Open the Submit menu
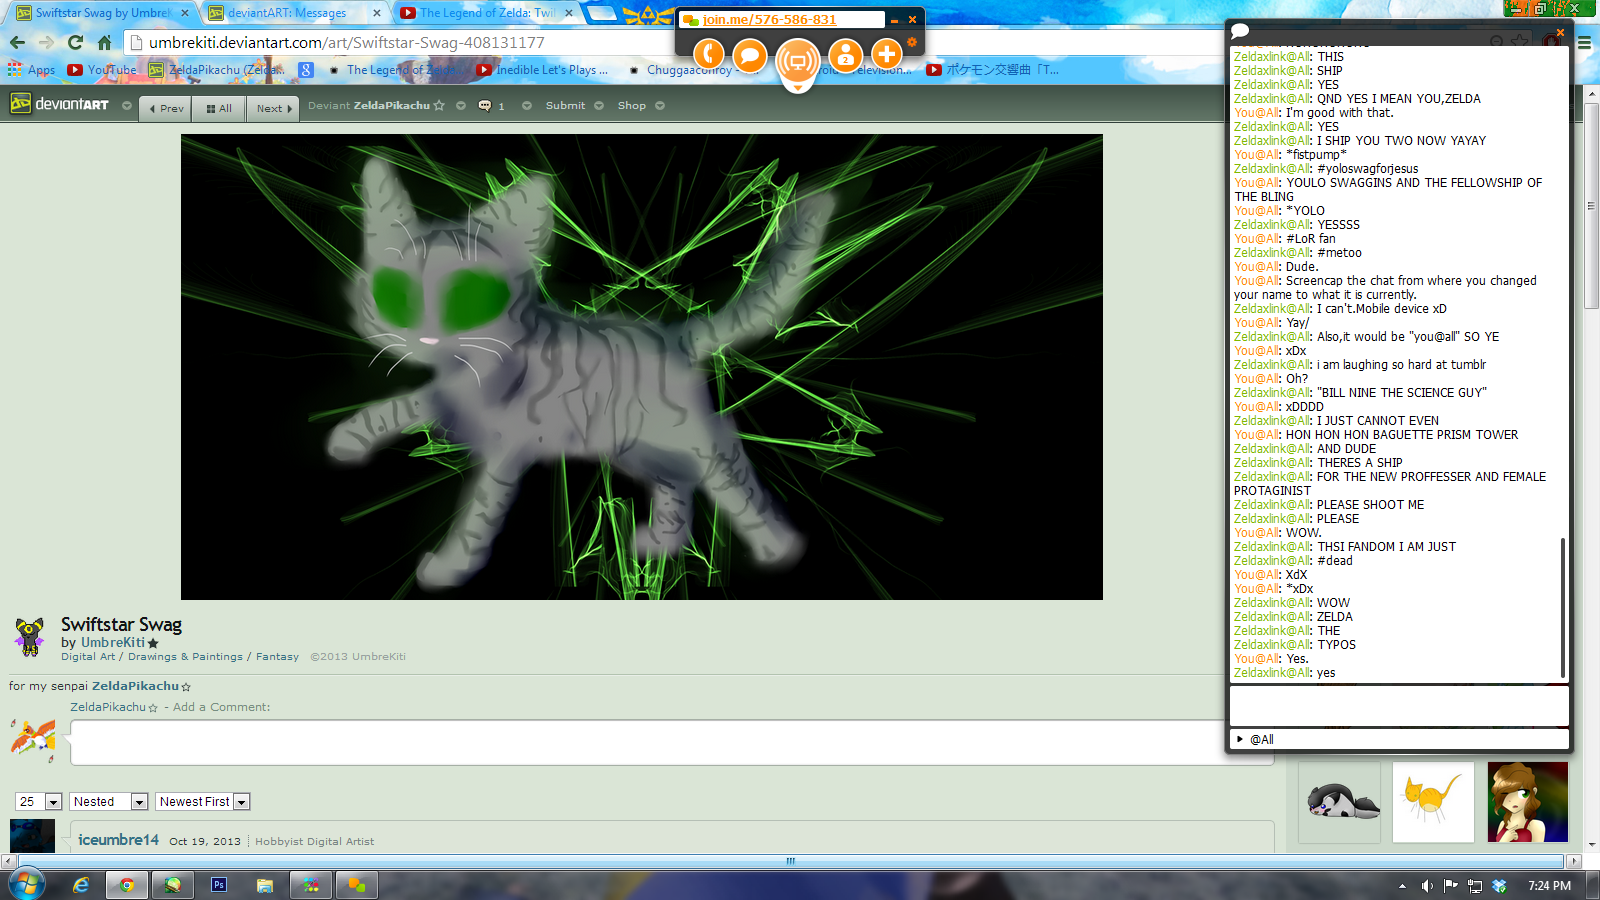Screen dimensions: 1600x900 click(x=565, y=105)
